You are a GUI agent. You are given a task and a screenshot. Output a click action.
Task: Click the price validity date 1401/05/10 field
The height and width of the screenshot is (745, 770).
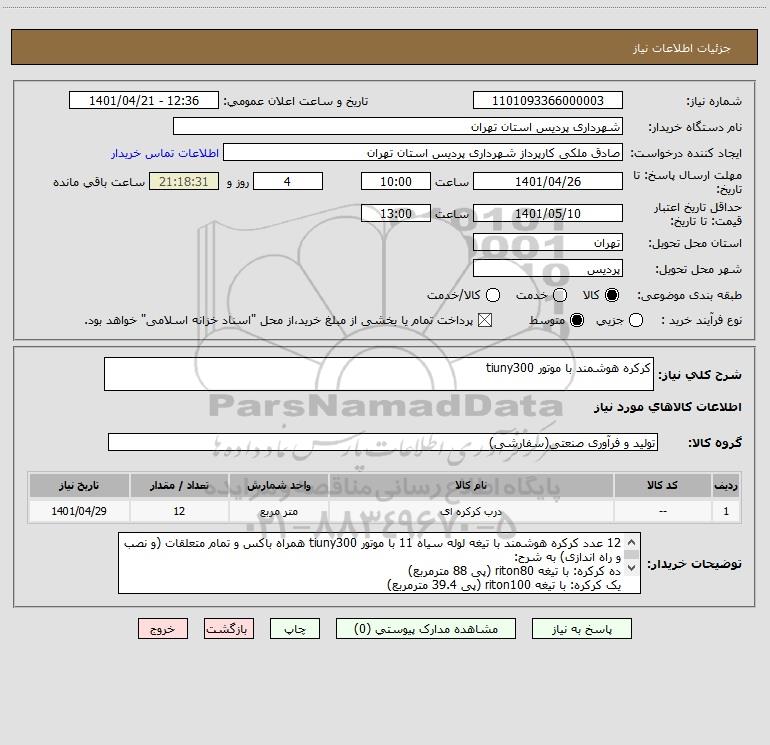pos(548,213)
